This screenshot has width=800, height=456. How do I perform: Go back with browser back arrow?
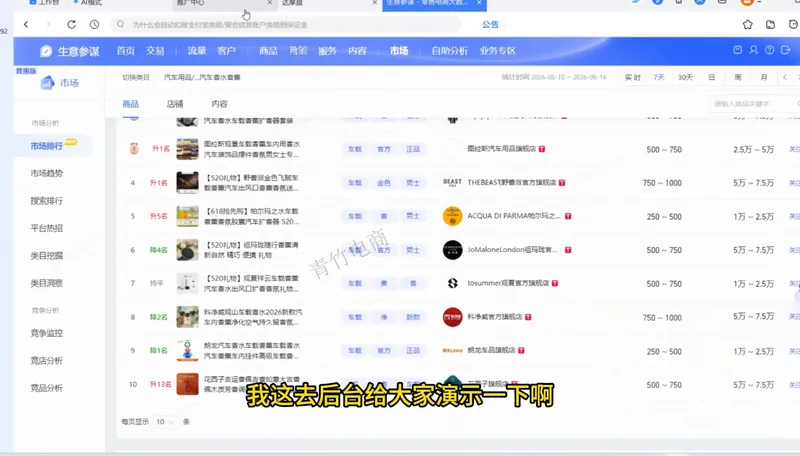tap(26, 24)
